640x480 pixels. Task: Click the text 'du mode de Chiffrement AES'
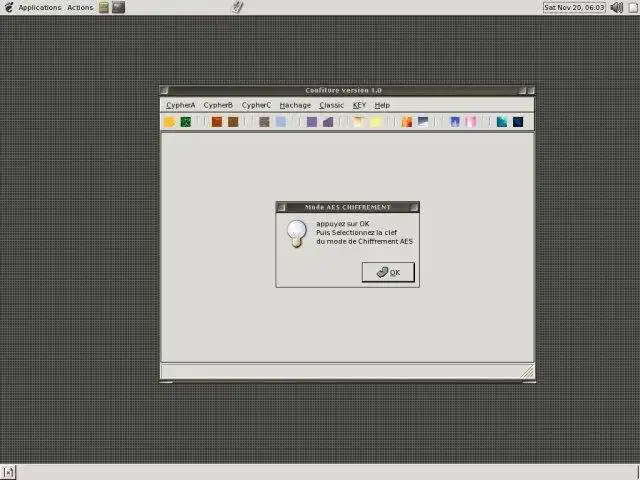(x=364, y=241)
